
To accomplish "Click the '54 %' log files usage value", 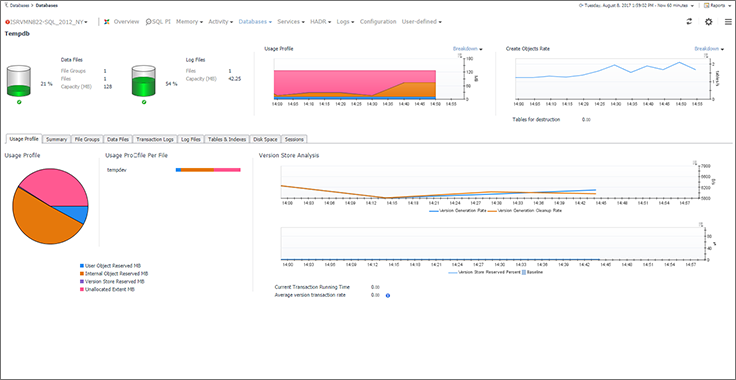I will tap(171, 84).
